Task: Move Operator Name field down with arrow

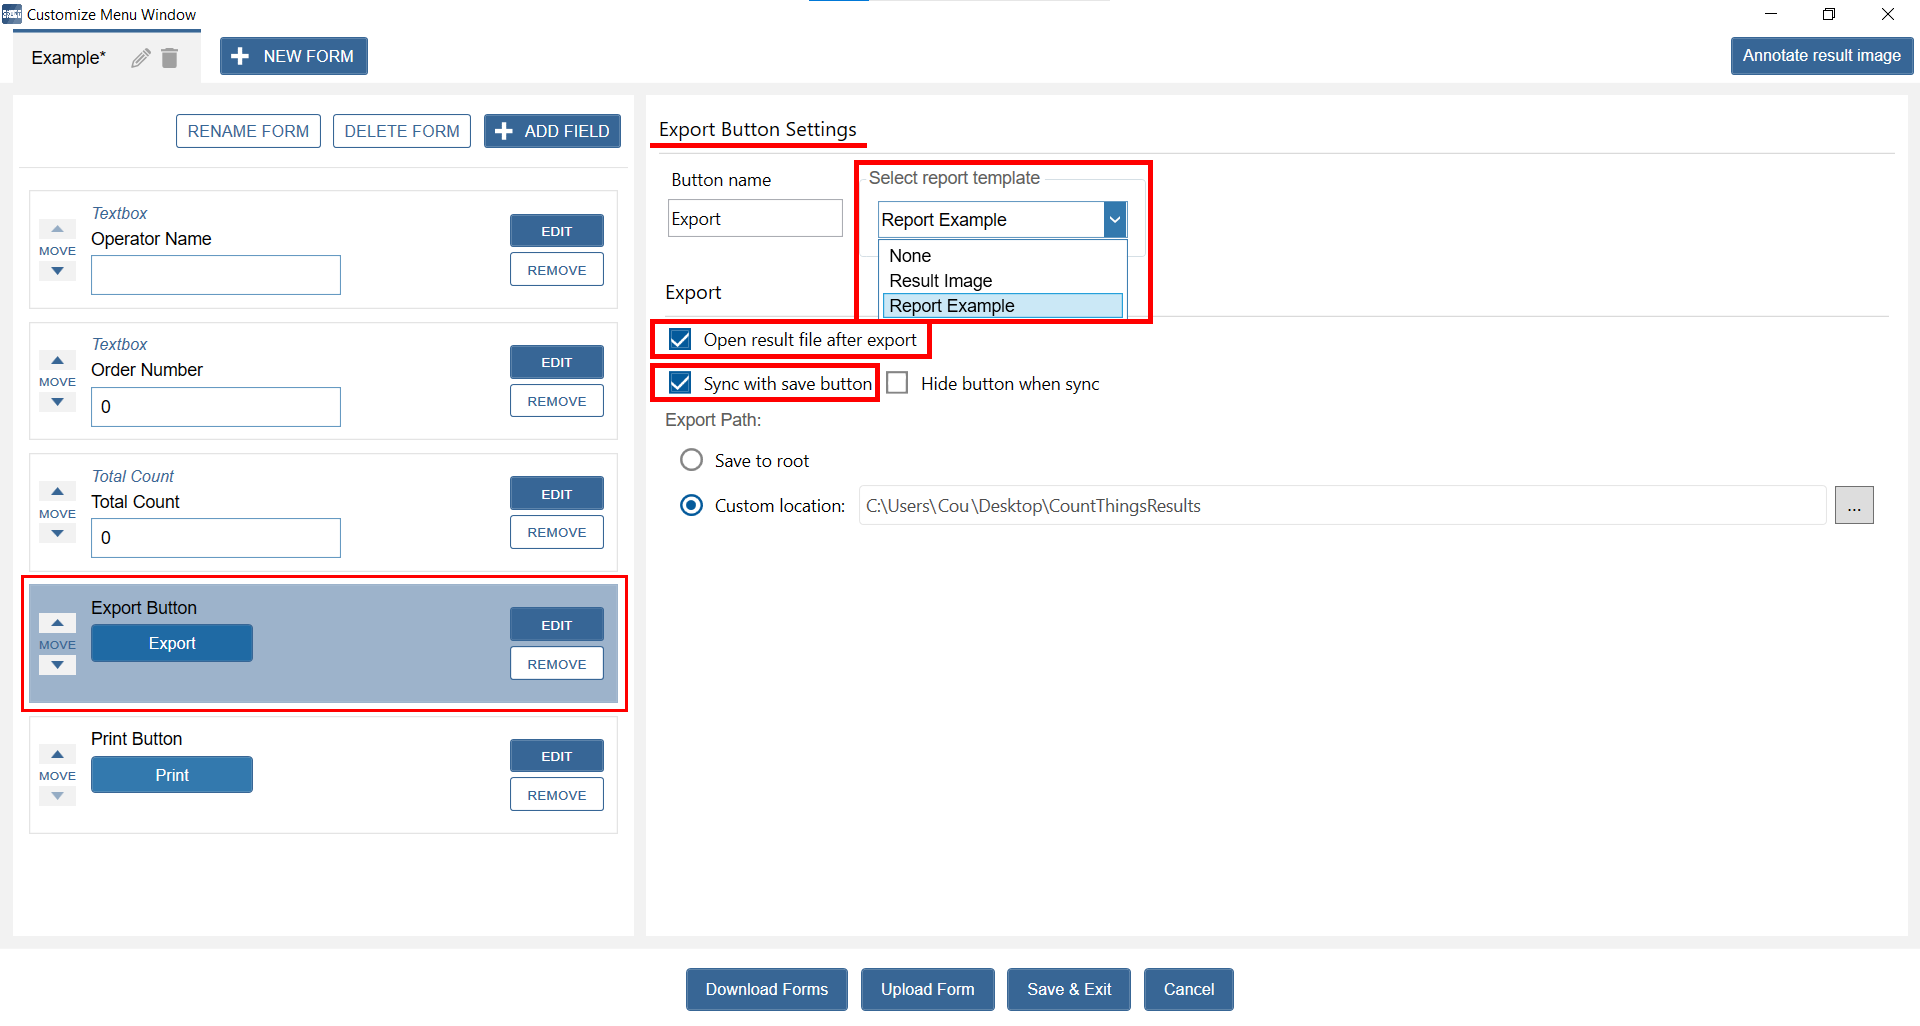Action: [57, 271]
